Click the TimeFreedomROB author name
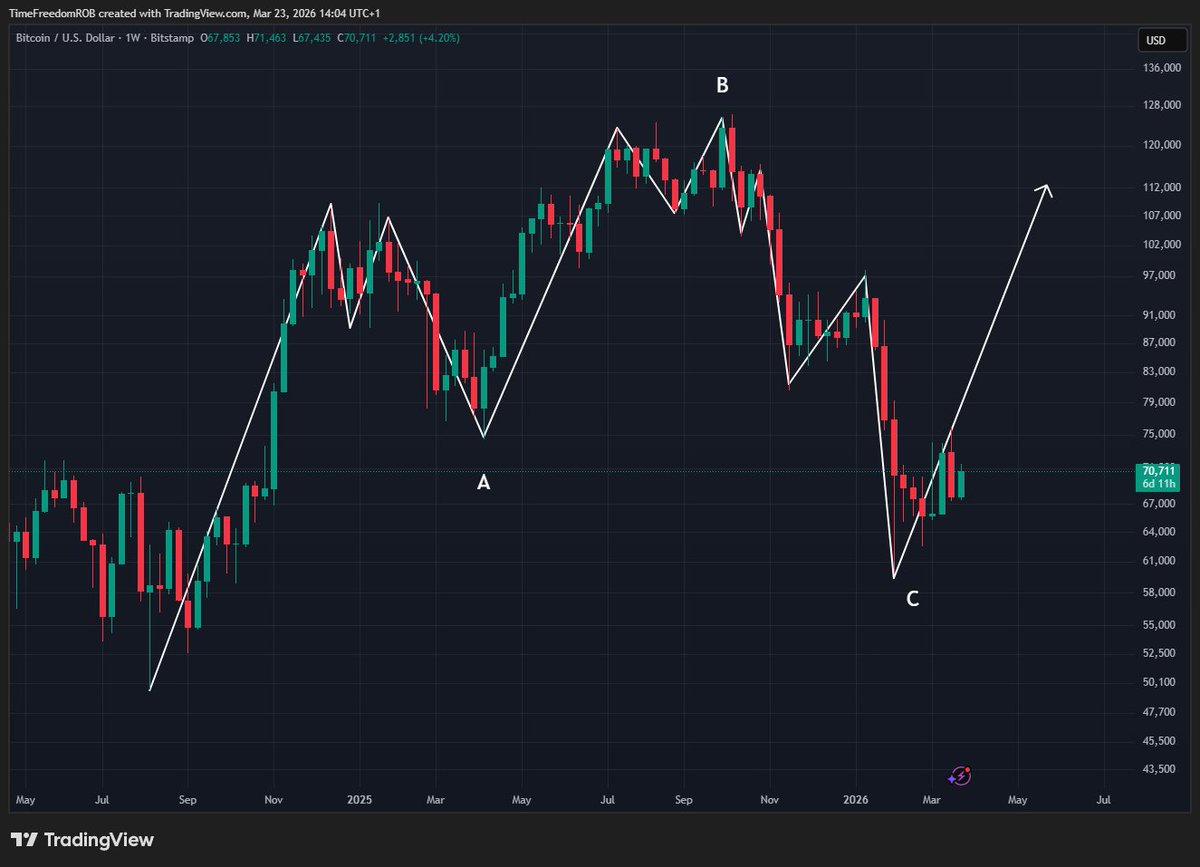Viewport: 1200px width, 867px height. point(50,13)
